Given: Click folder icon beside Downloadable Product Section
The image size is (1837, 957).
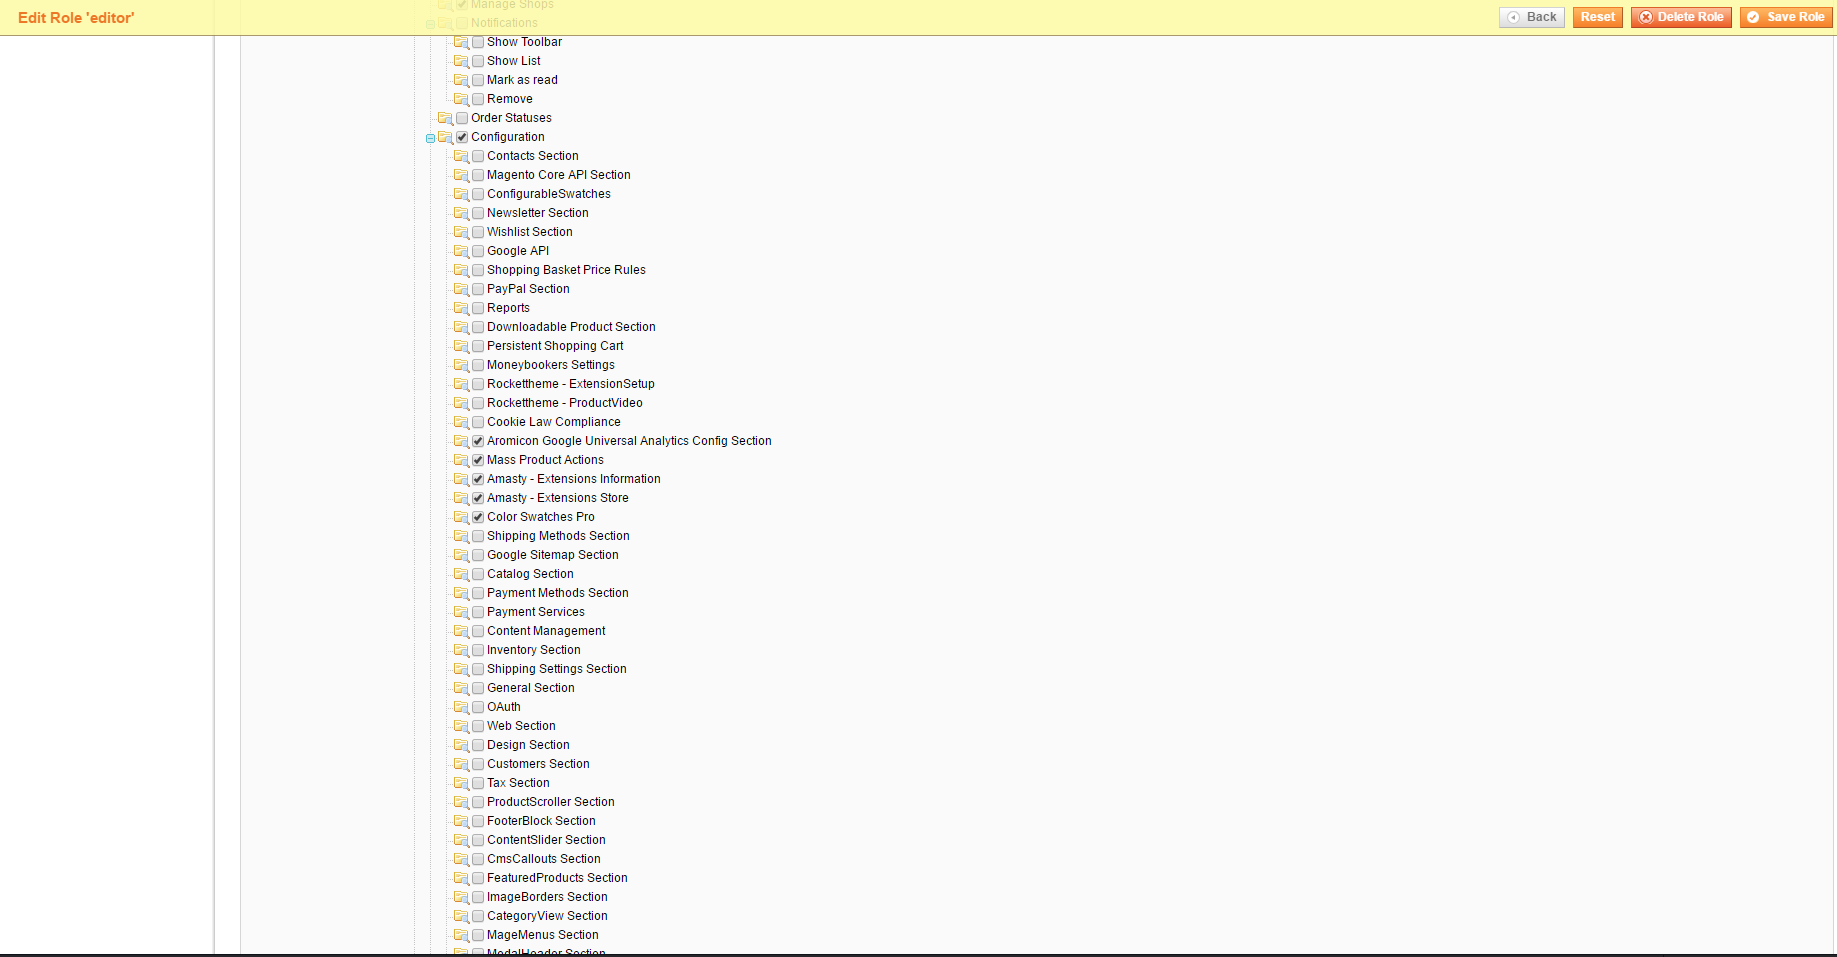Looking at the screenshot, I should 461,327.
